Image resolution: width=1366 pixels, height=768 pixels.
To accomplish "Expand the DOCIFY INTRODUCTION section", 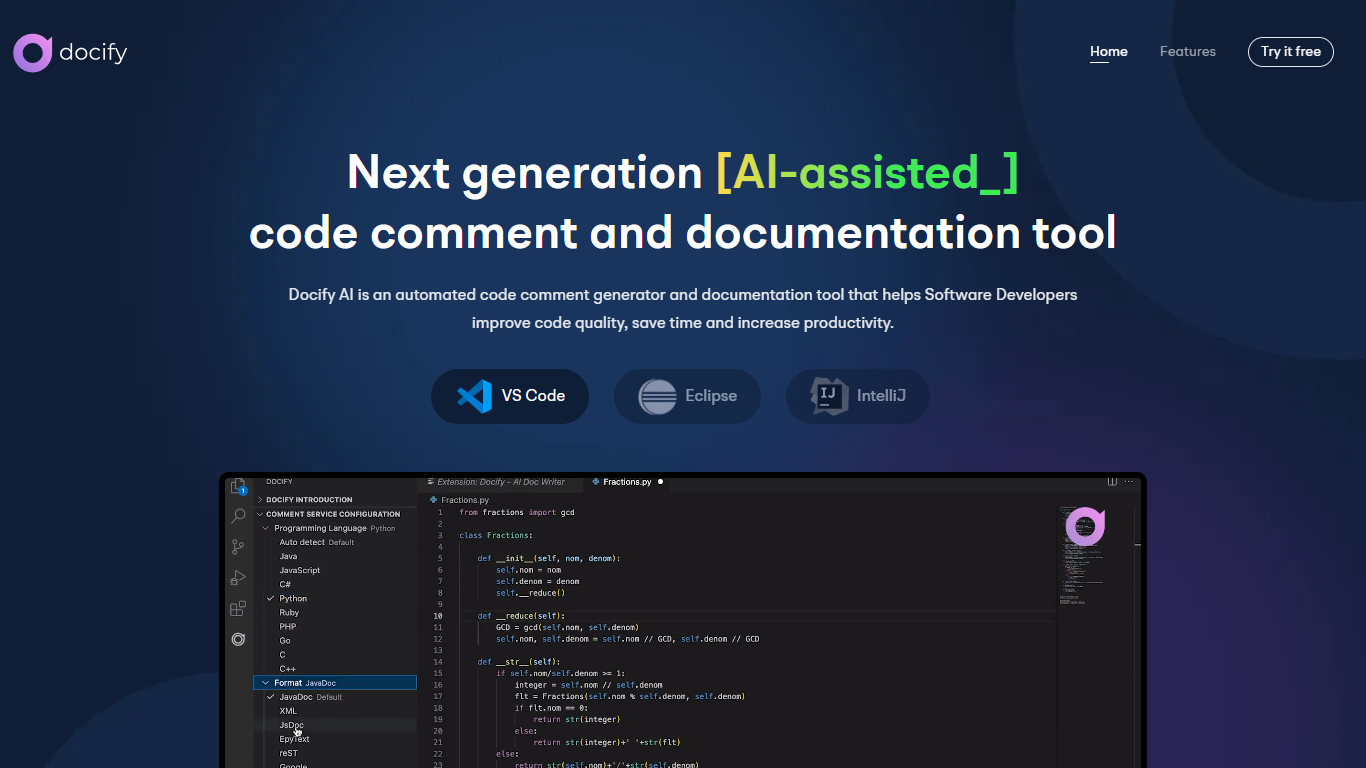I will click(x=335, y=500).
